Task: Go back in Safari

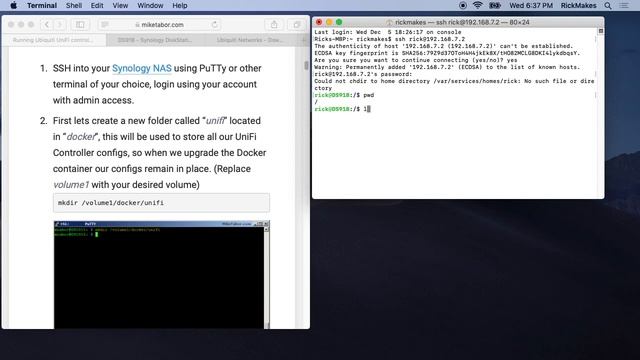Action: click(47, 24)
